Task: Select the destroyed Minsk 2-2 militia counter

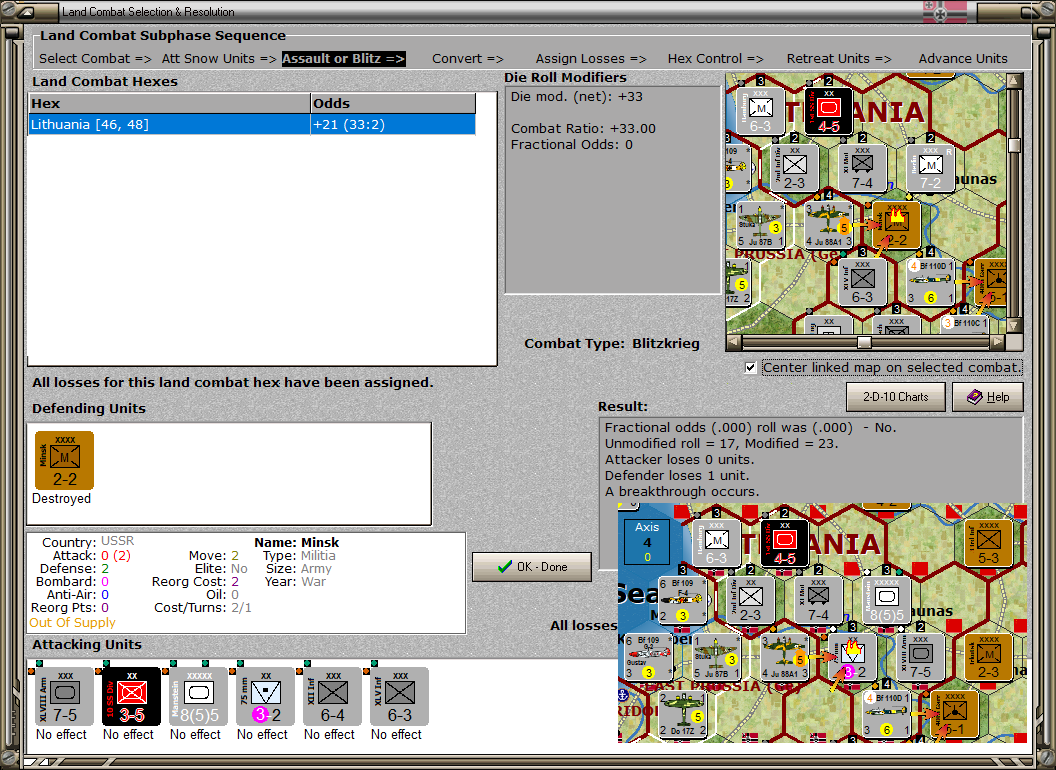Action: point(65,461)
